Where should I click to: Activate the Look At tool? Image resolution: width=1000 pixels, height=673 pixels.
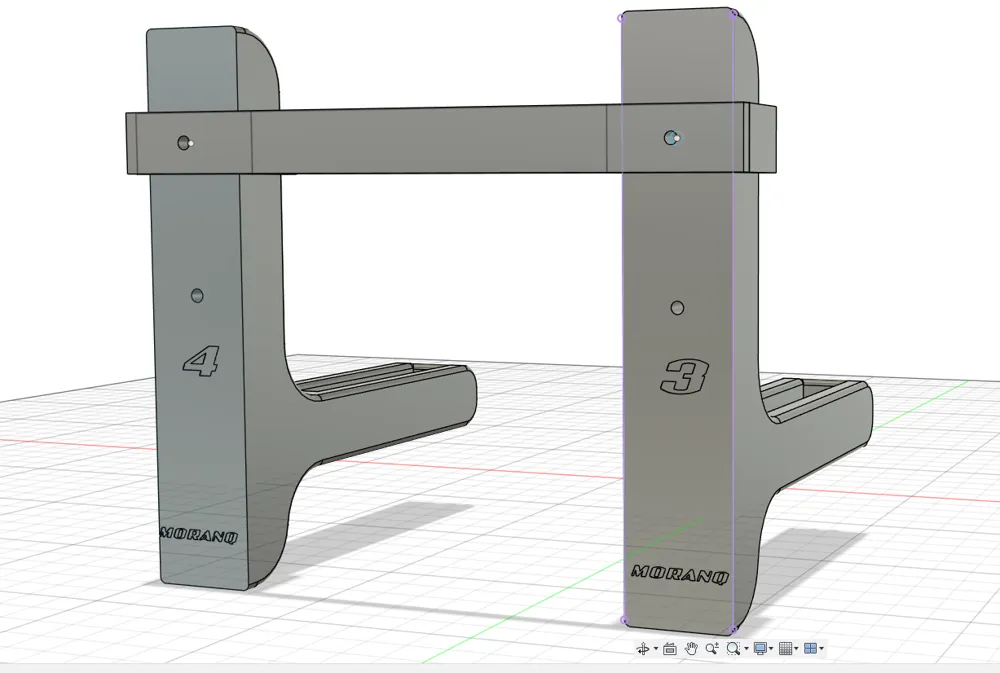point(670,648)
